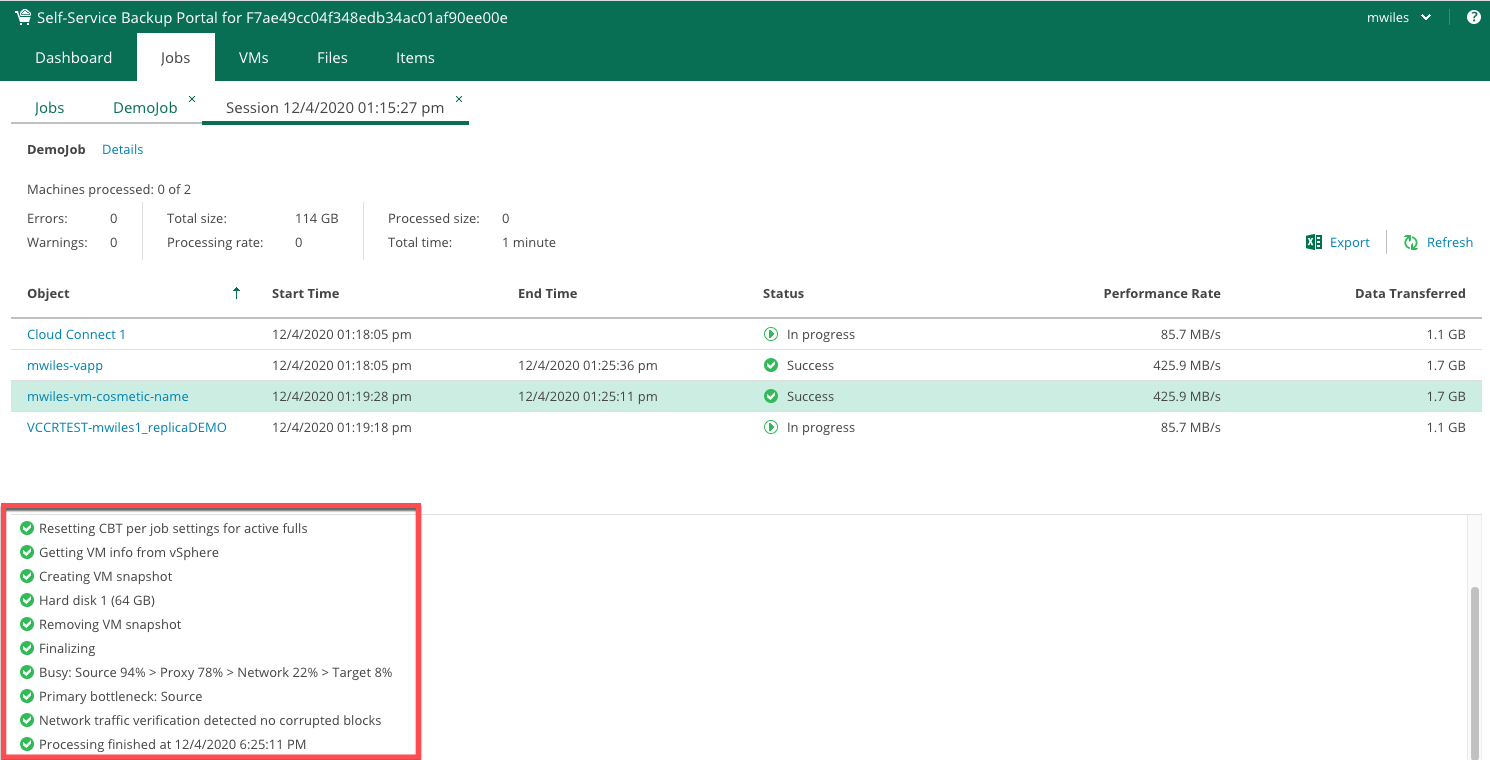The image size is (1490, 760).
Task: Close the Session 12/4/2020 tab
Action: [459, 99]
